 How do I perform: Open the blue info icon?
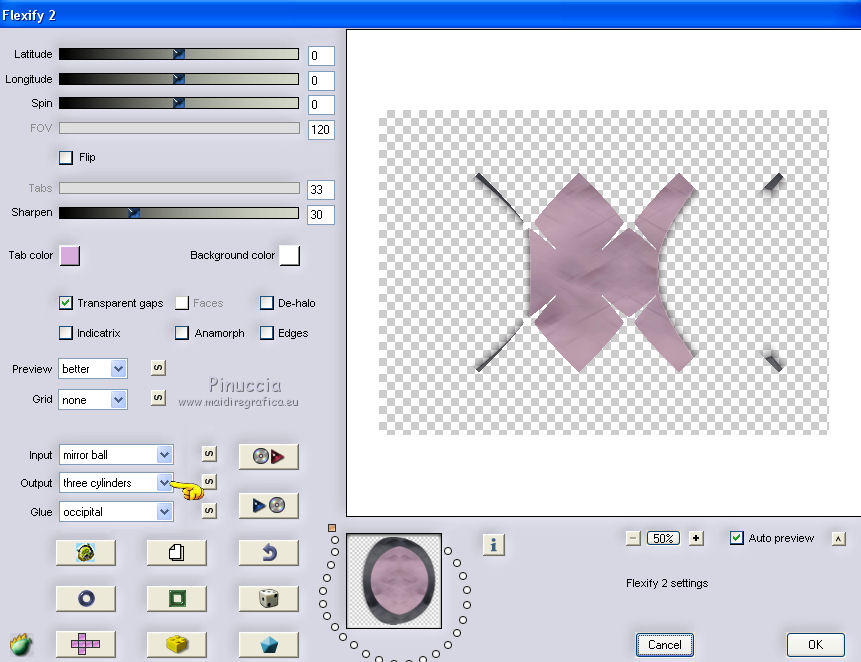(x=493, y=545)
